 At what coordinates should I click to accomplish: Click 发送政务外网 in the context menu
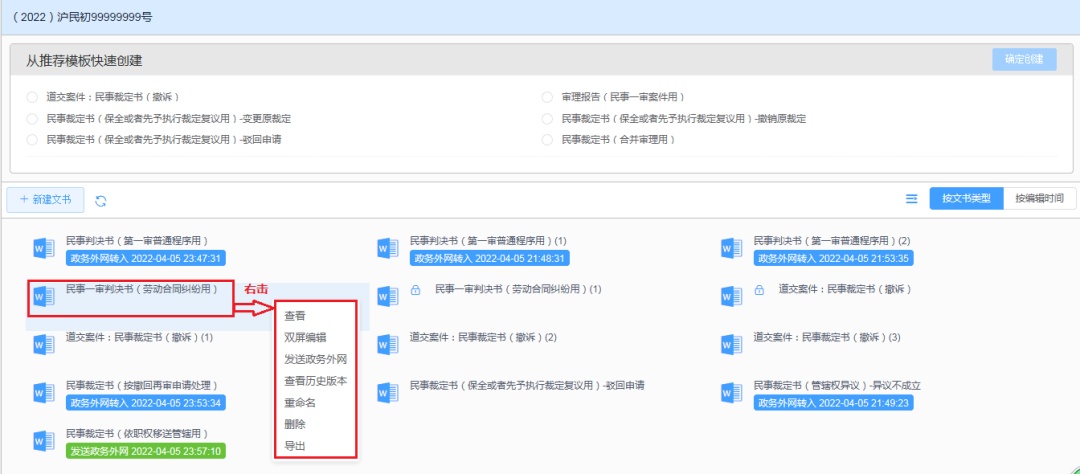coord(315,359)
